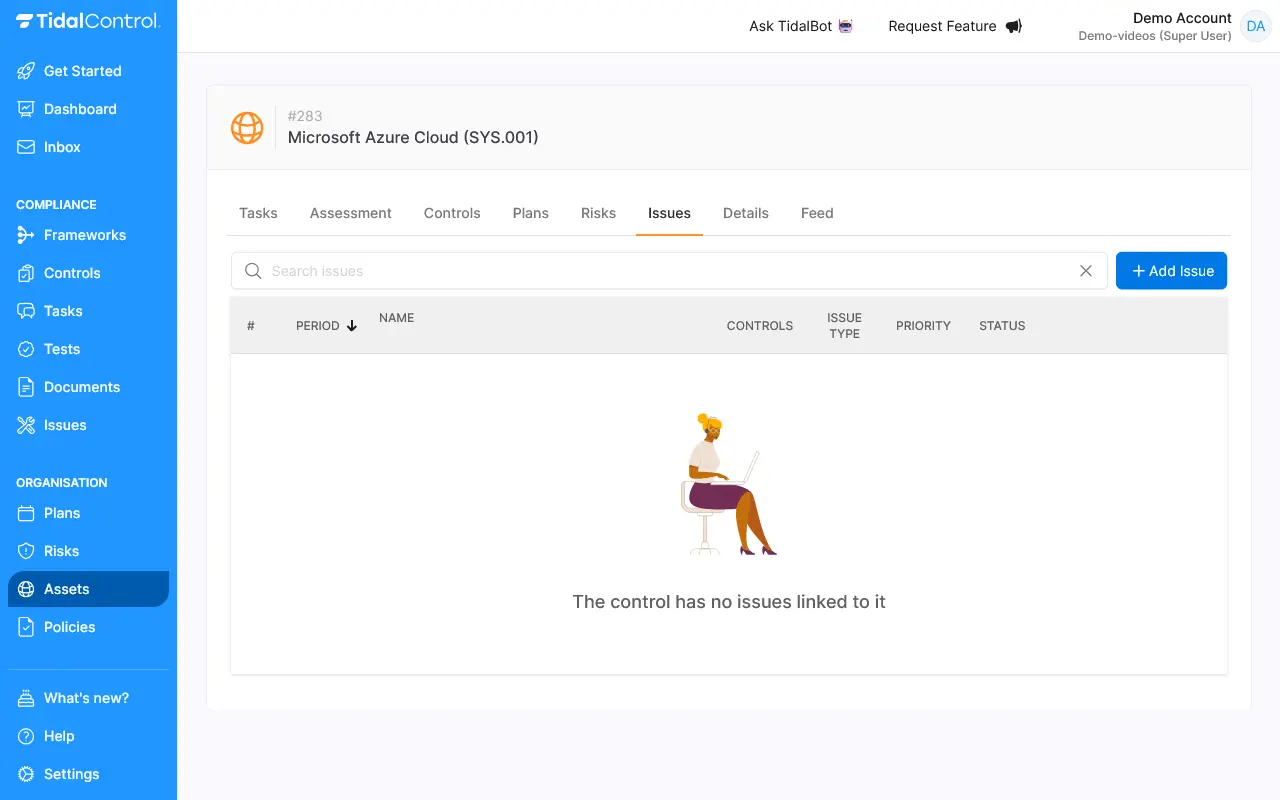Open the Details tab
Viewport: 1280px width, 800px height.
pyautogui.click(x=746, y=213)
